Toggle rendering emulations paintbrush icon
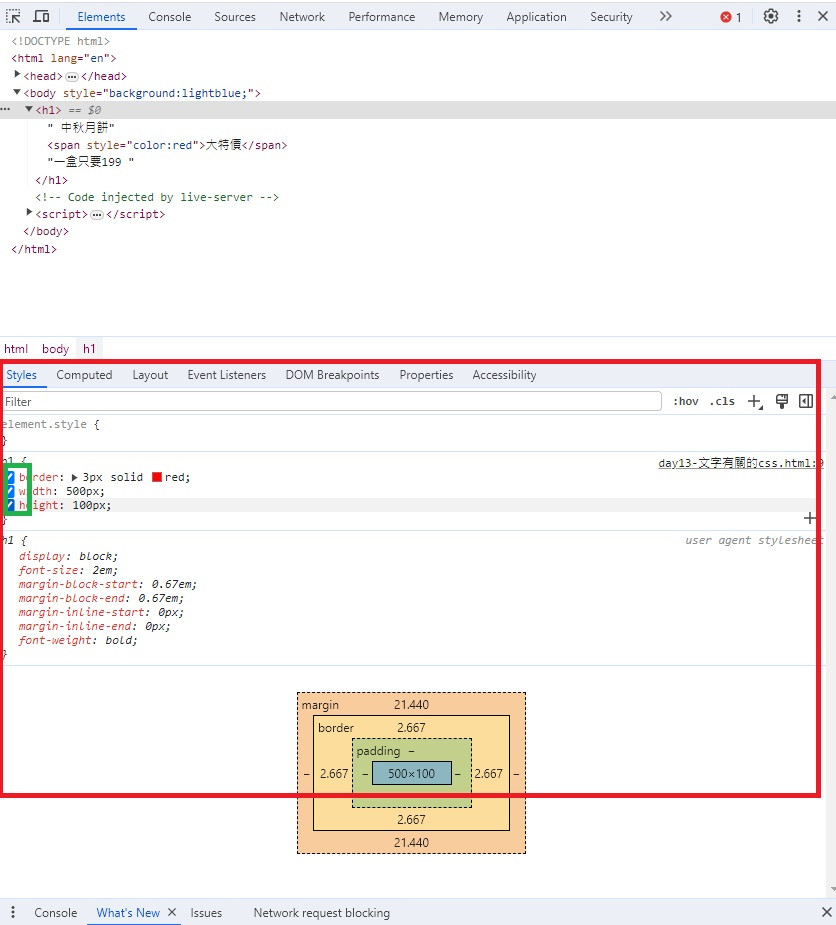836x925 pixels. tap(782, 402)
